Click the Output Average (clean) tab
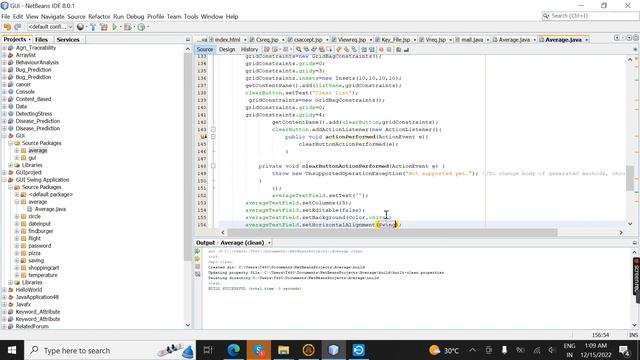The width and height of the screenshot is (640, 360). click(x=230, y=242)
